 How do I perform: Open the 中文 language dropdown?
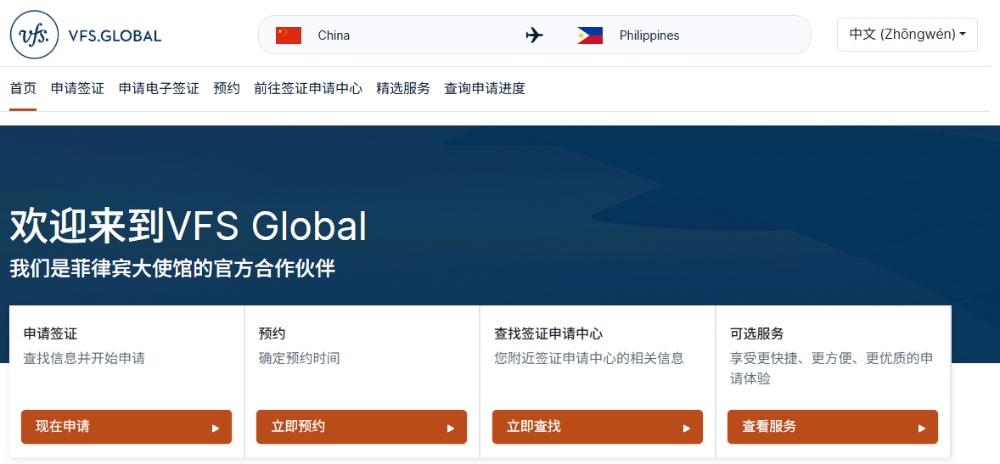(x=906, y=34)
